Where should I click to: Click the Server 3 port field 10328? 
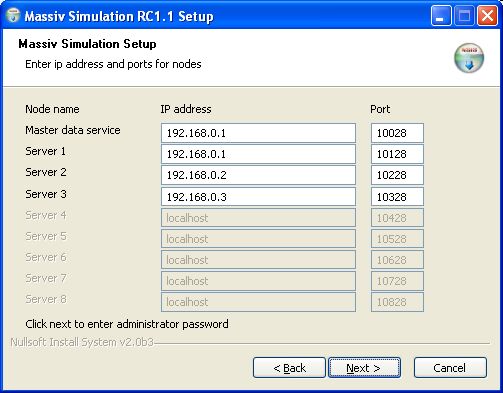[x=397, y=197]
